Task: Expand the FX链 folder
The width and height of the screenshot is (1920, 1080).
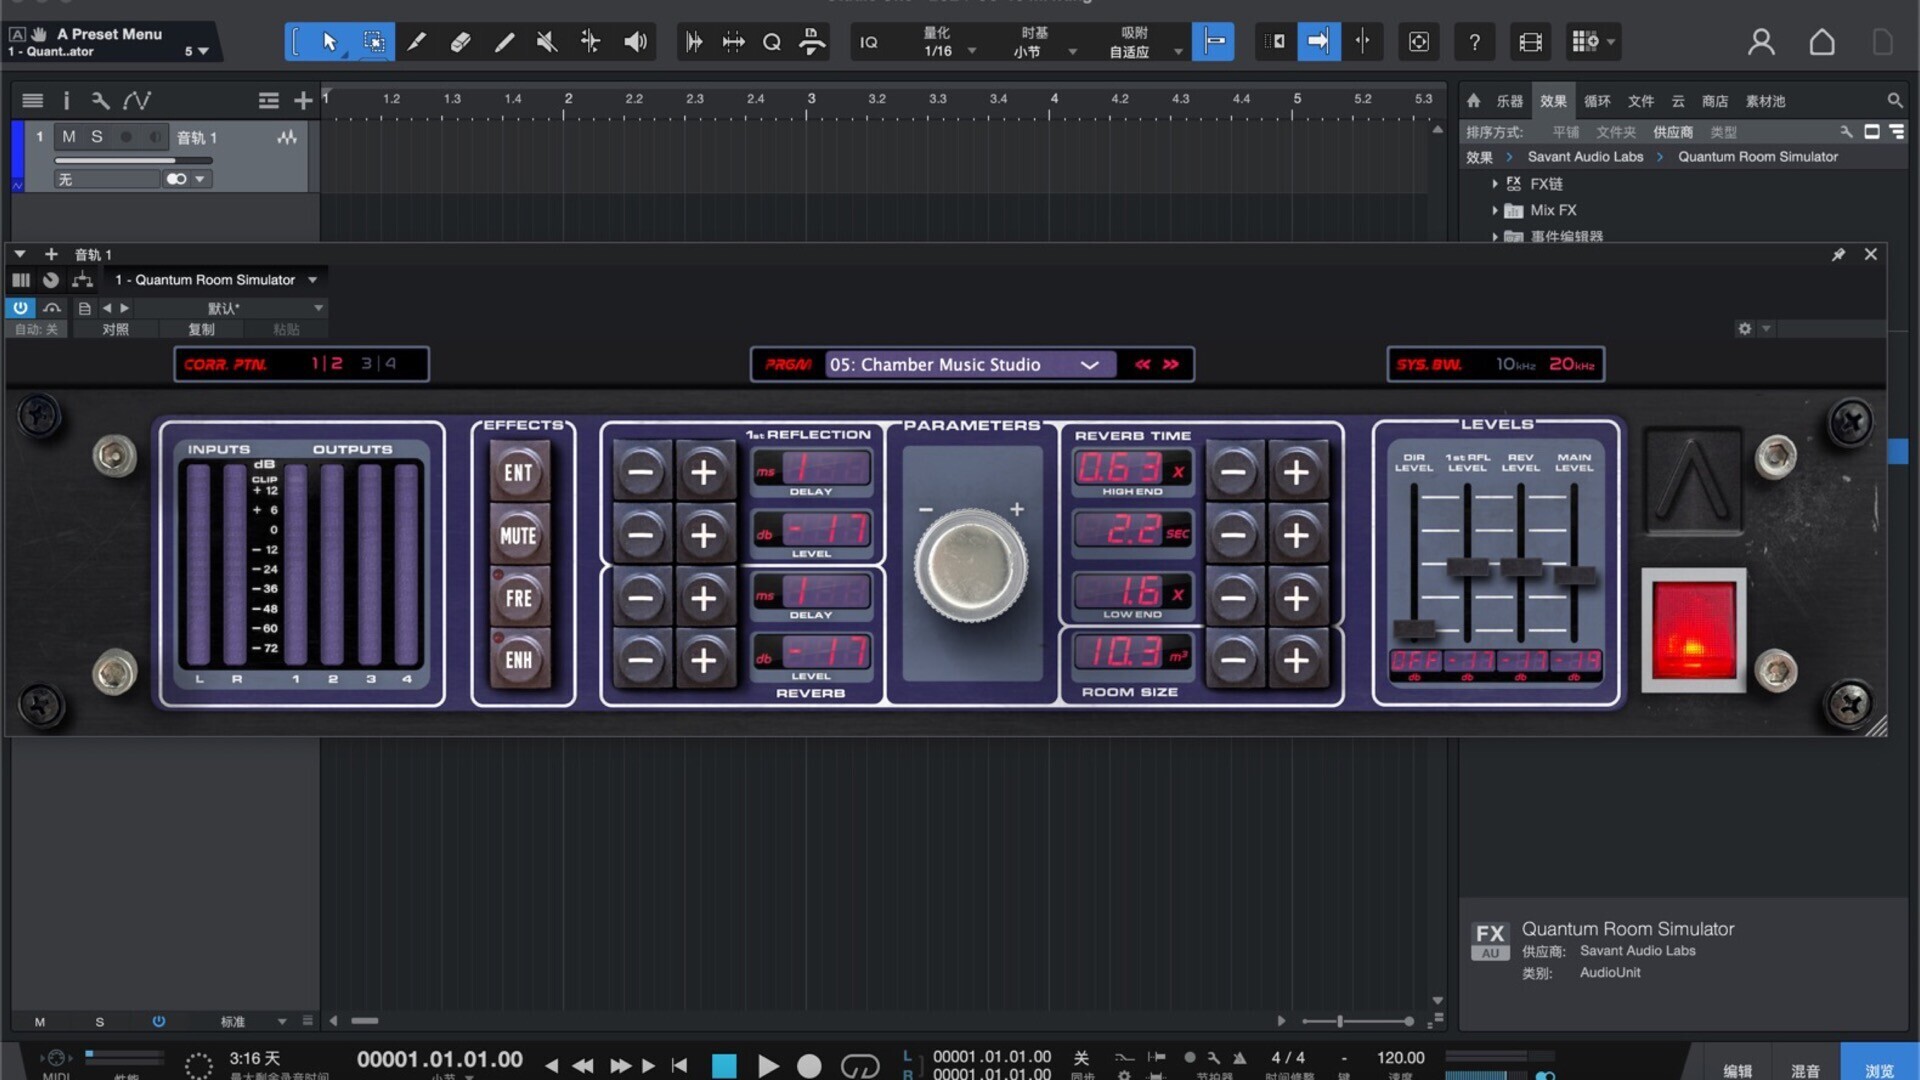Action: 1495,184
